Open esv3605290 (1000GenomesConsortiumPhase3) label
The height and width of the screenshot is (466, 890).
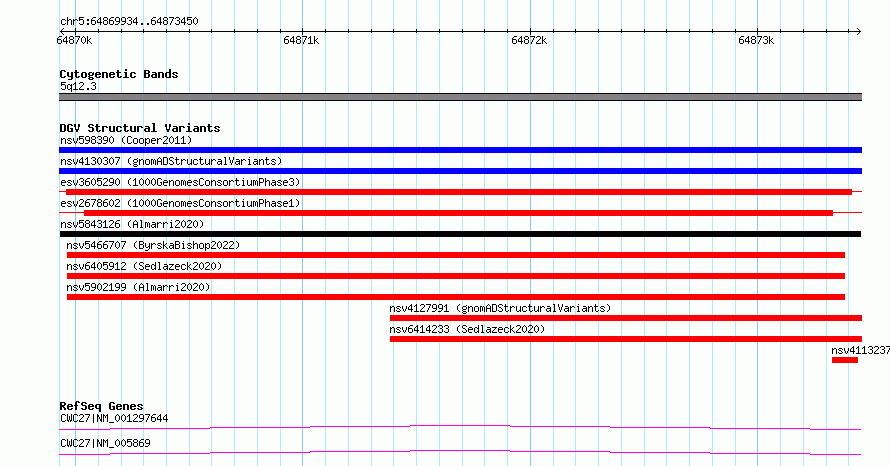[x=180, y=182]
